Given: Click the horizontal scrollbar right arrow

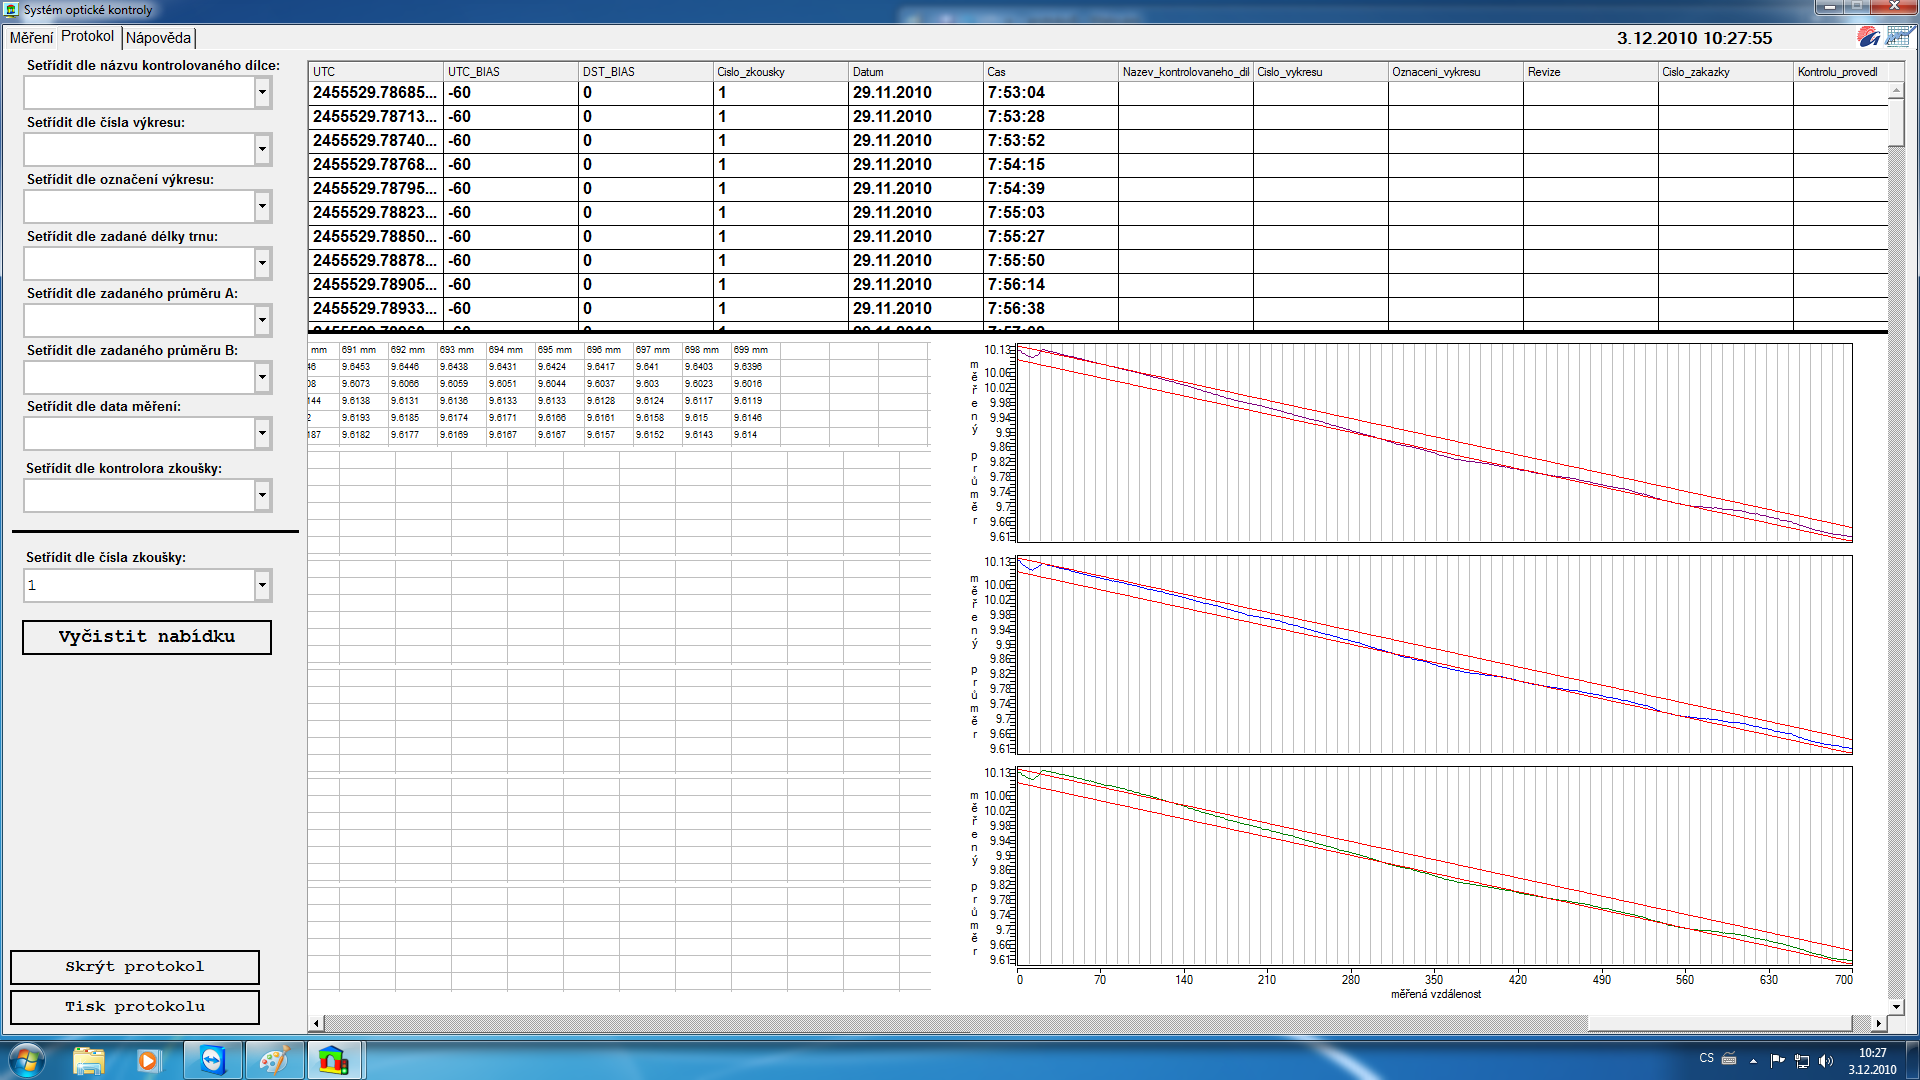Looking at the screenshot, I should click(1878, 1023).
